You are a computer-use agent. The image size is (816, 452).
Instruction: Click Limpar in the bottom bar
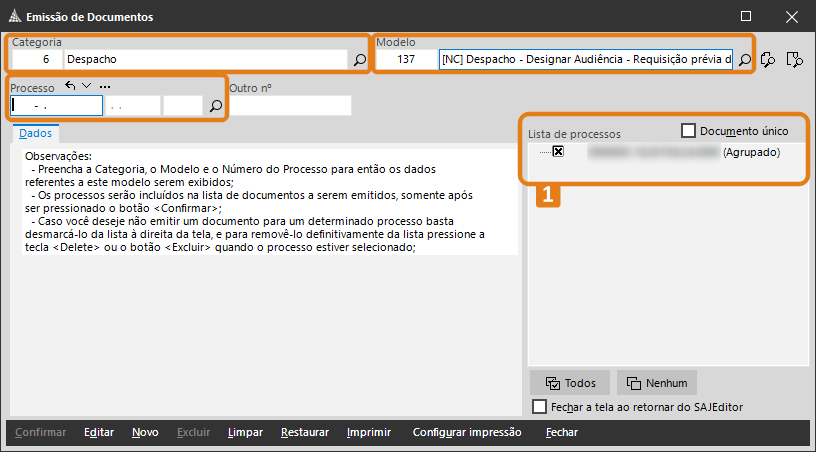click(245, 433)
